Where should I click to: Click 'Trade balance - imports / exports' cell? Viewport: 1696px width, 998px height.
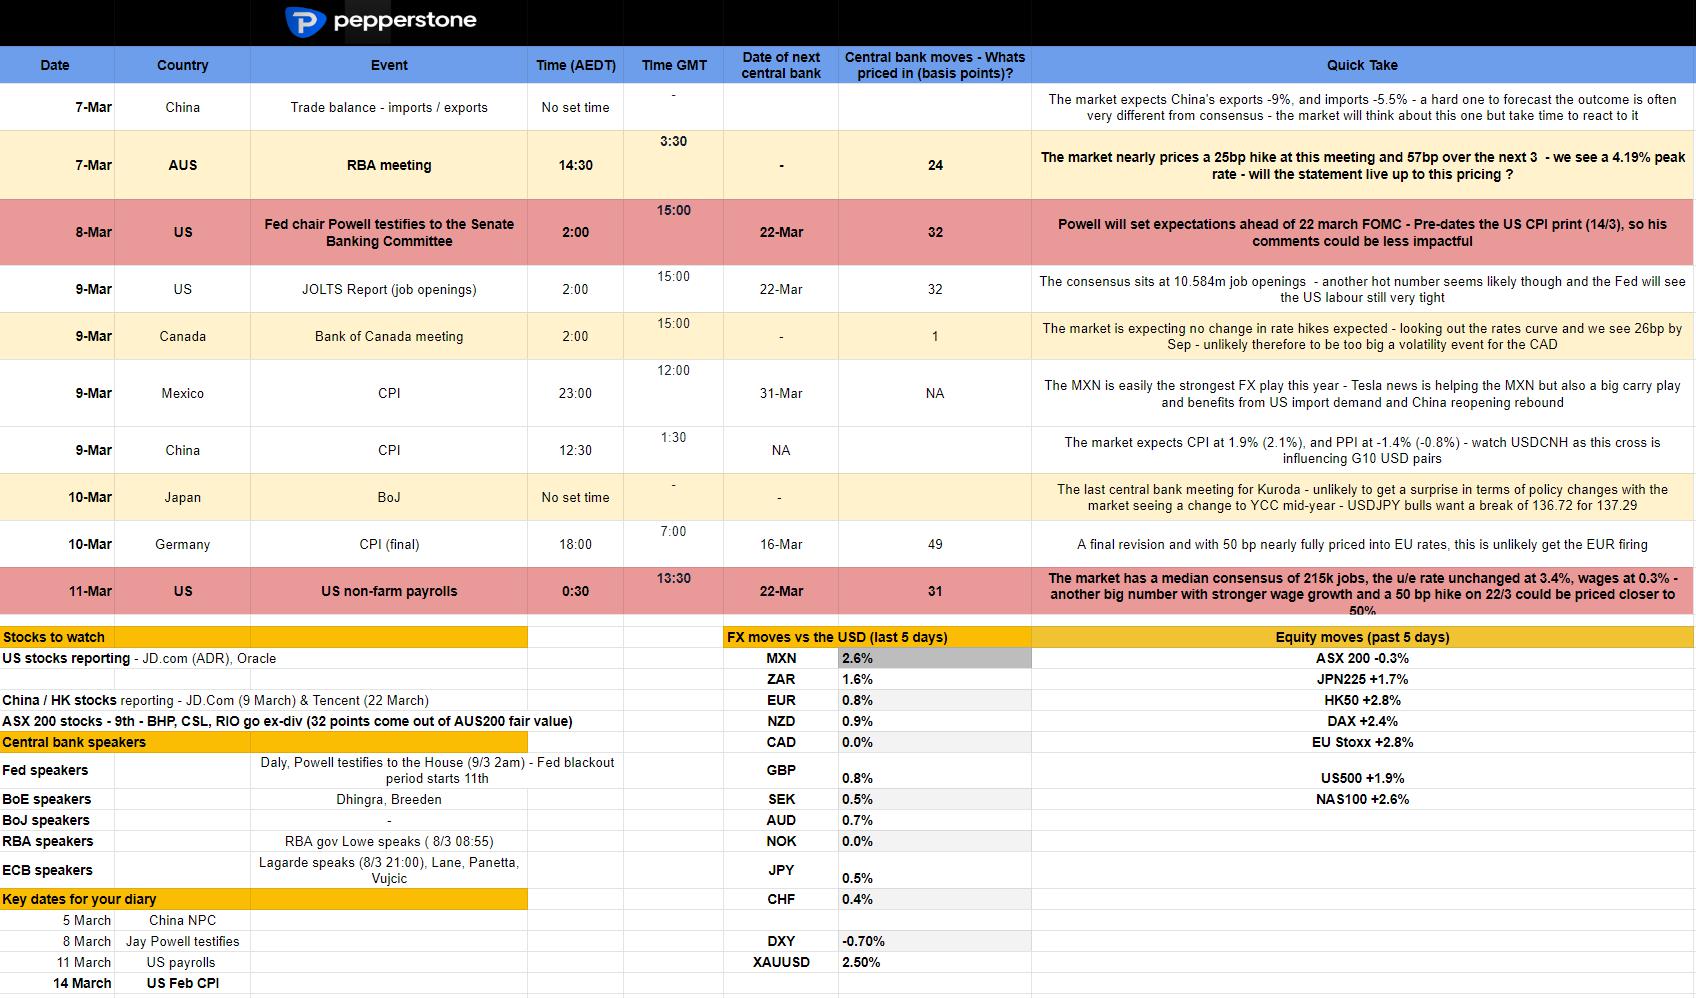[x=389, y=107]
